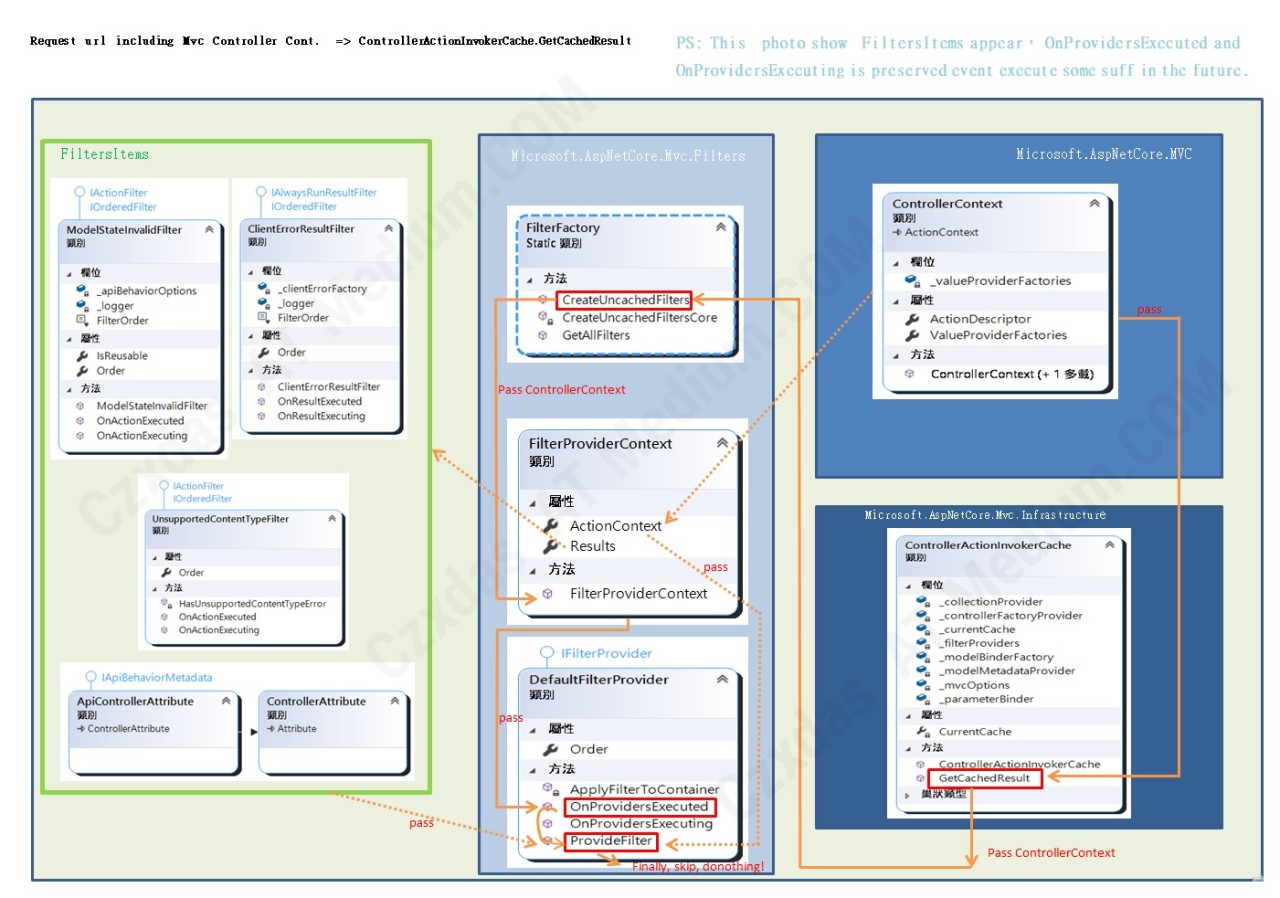Click the IFilterProvider interface lollipop icon
The width and height of the screenshot is (1280, 898).
(546, 653)
